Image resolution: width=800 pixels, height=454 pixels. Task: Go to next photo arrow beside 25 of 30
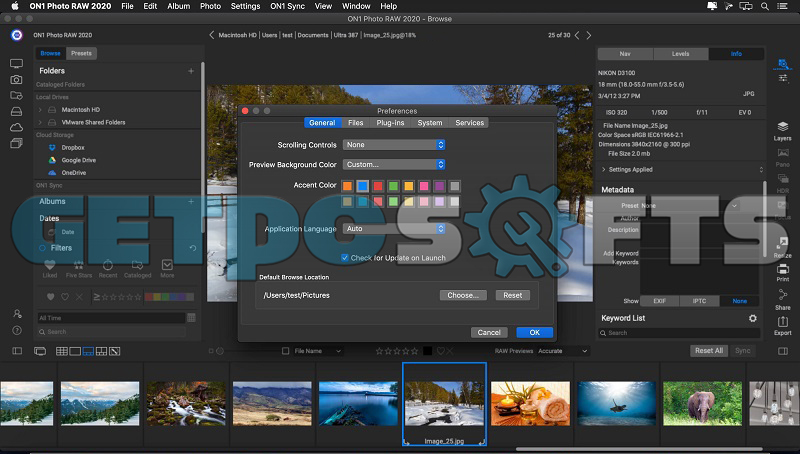[x=589, y=35]
